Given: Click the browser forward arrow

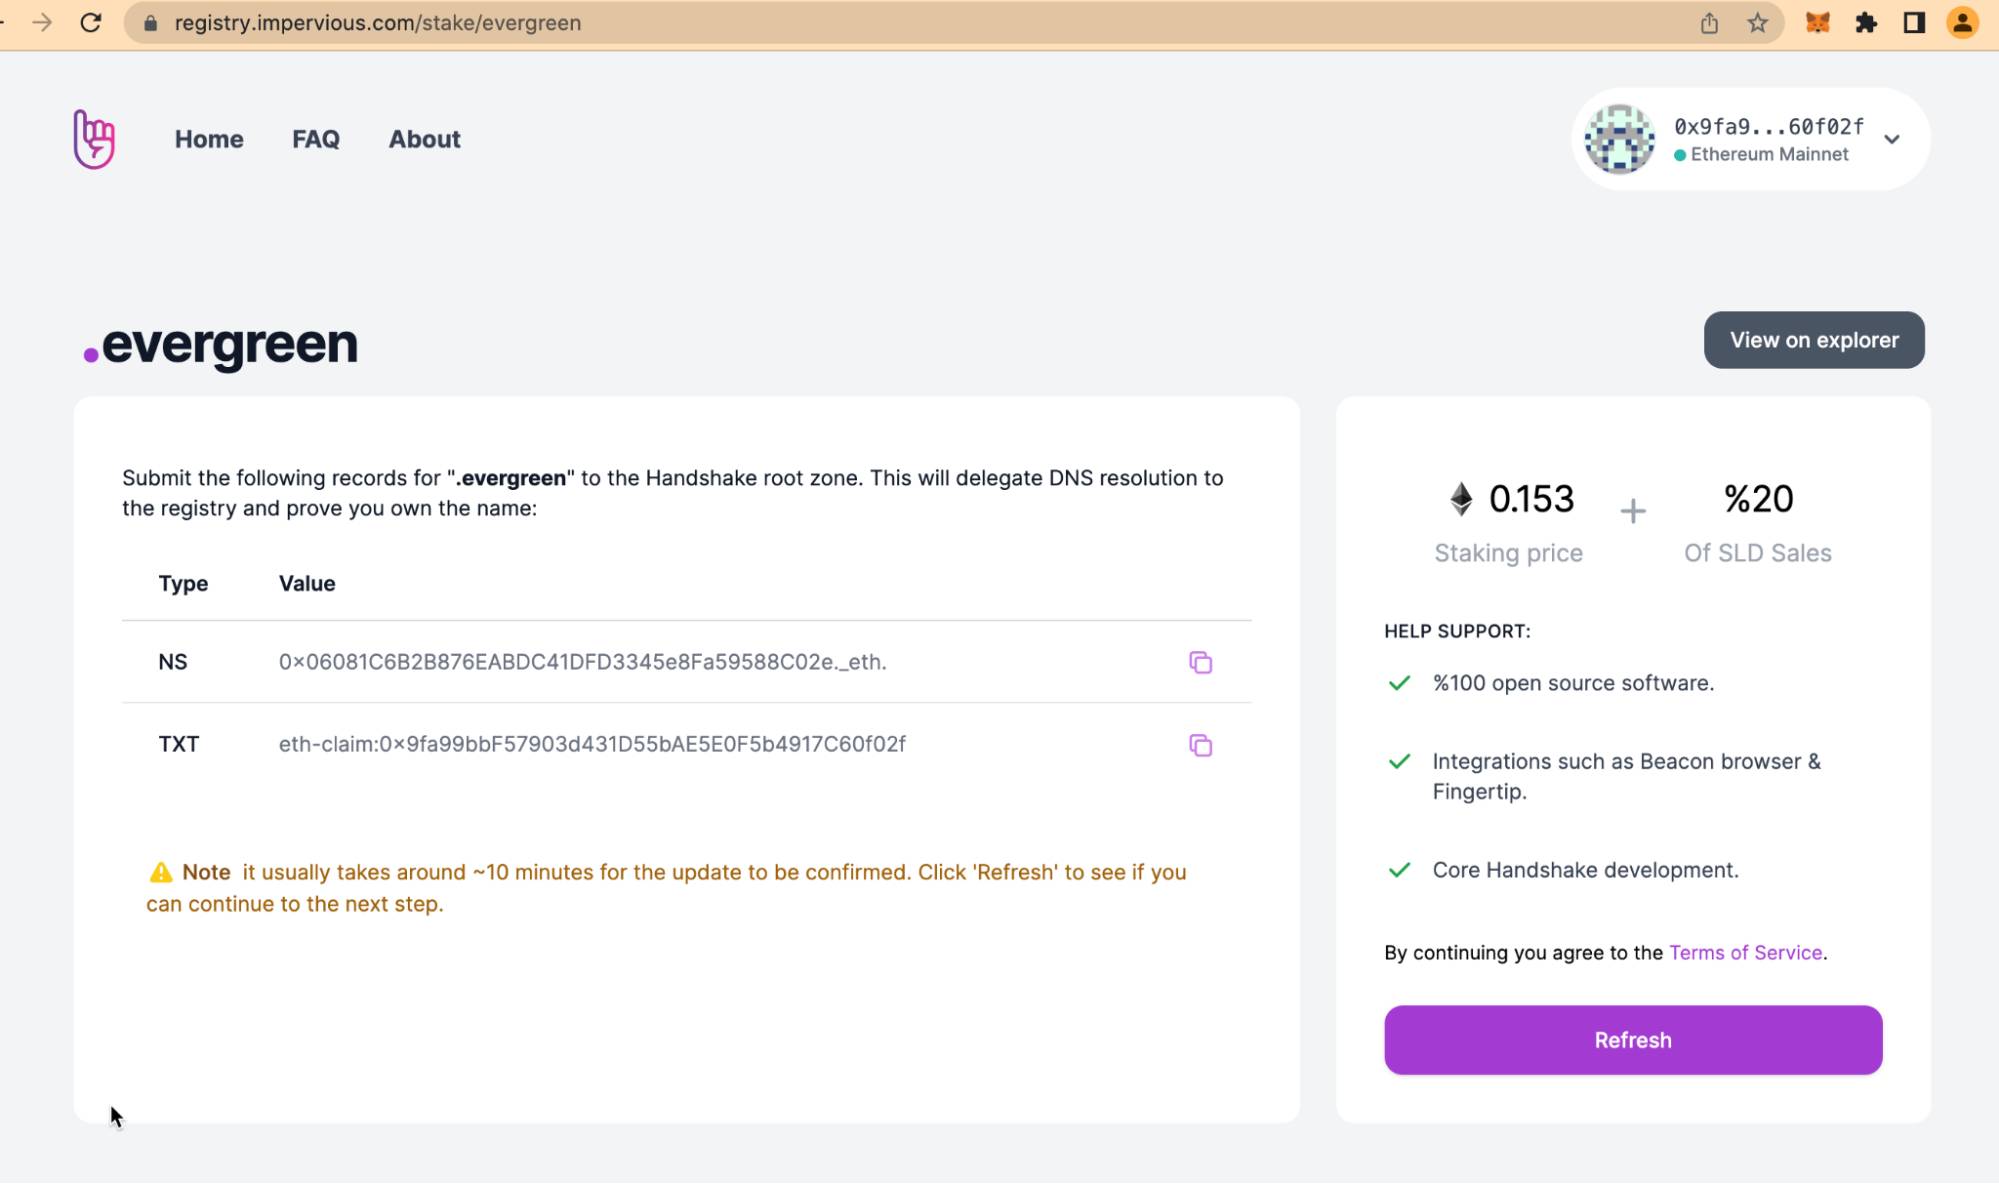Looking at the screenshot, I should click(x=42, y=23).
